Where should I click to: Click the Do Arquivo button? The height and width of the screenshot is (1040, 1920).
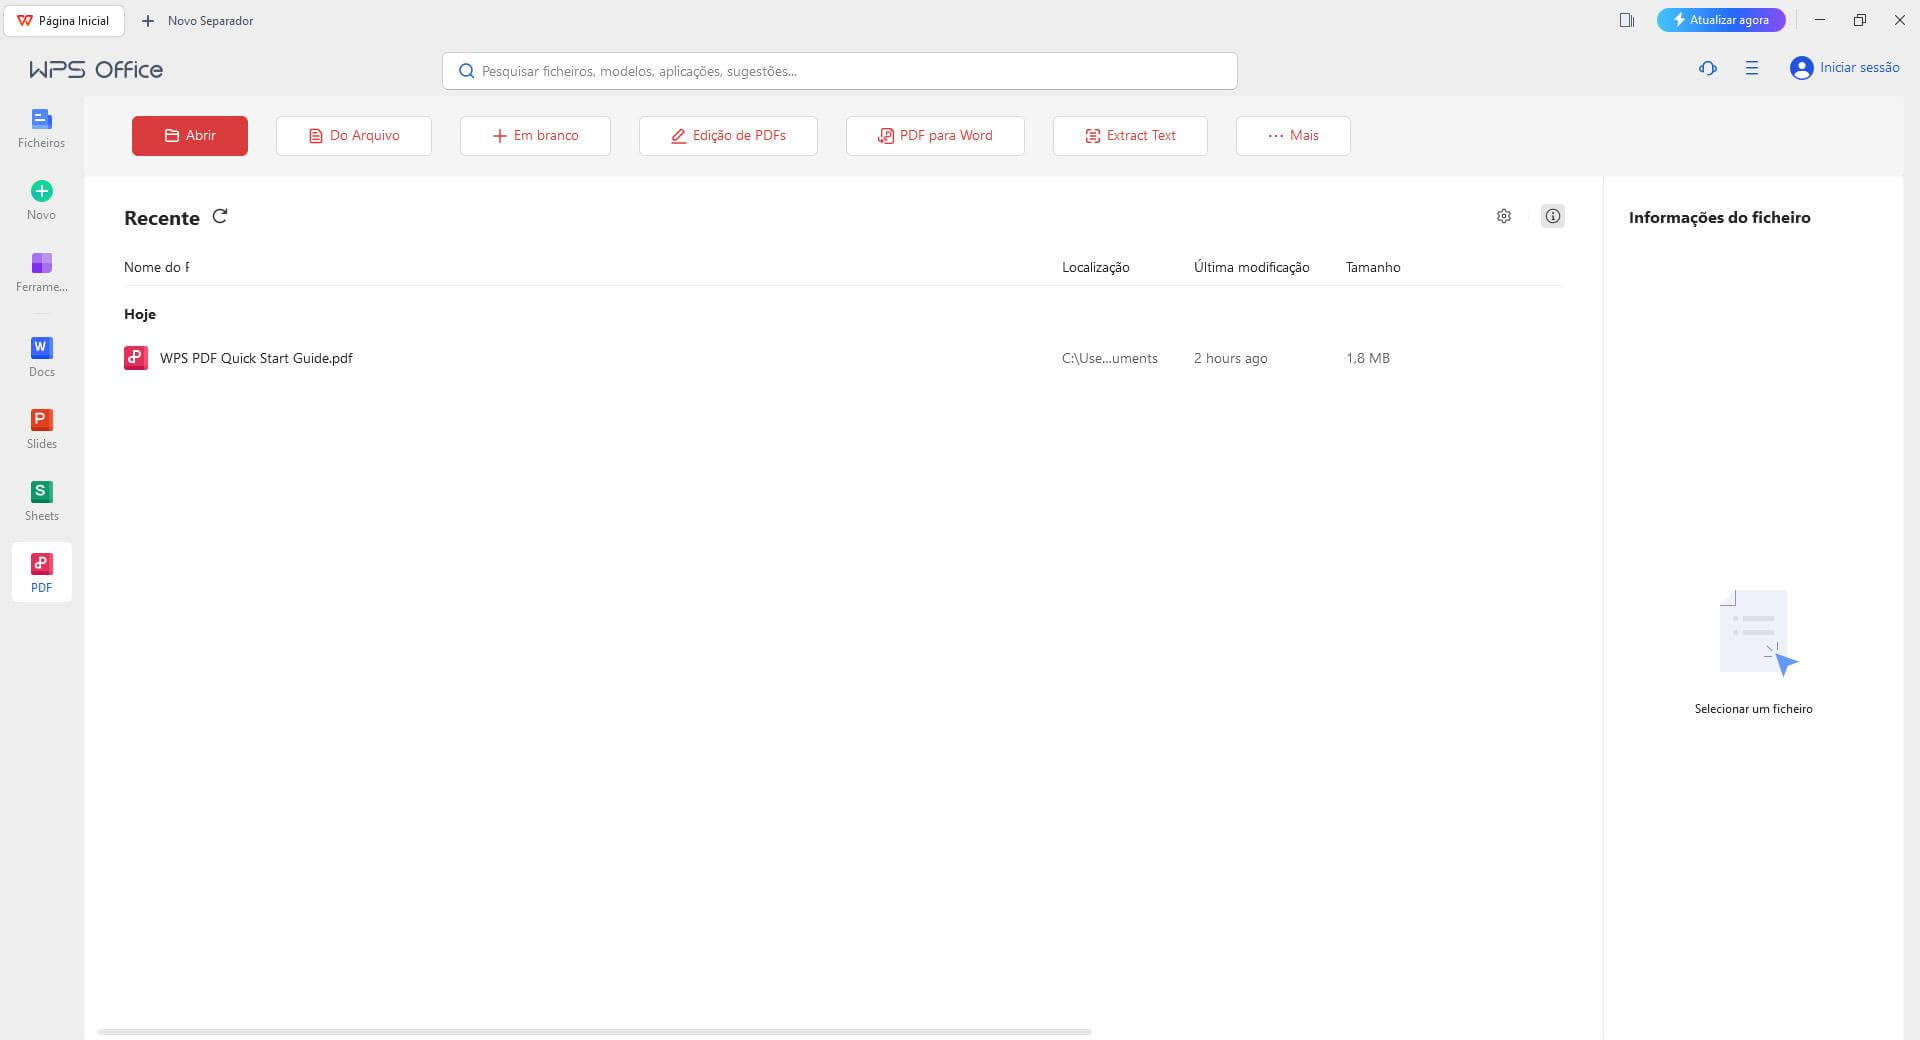pos(354,136)
